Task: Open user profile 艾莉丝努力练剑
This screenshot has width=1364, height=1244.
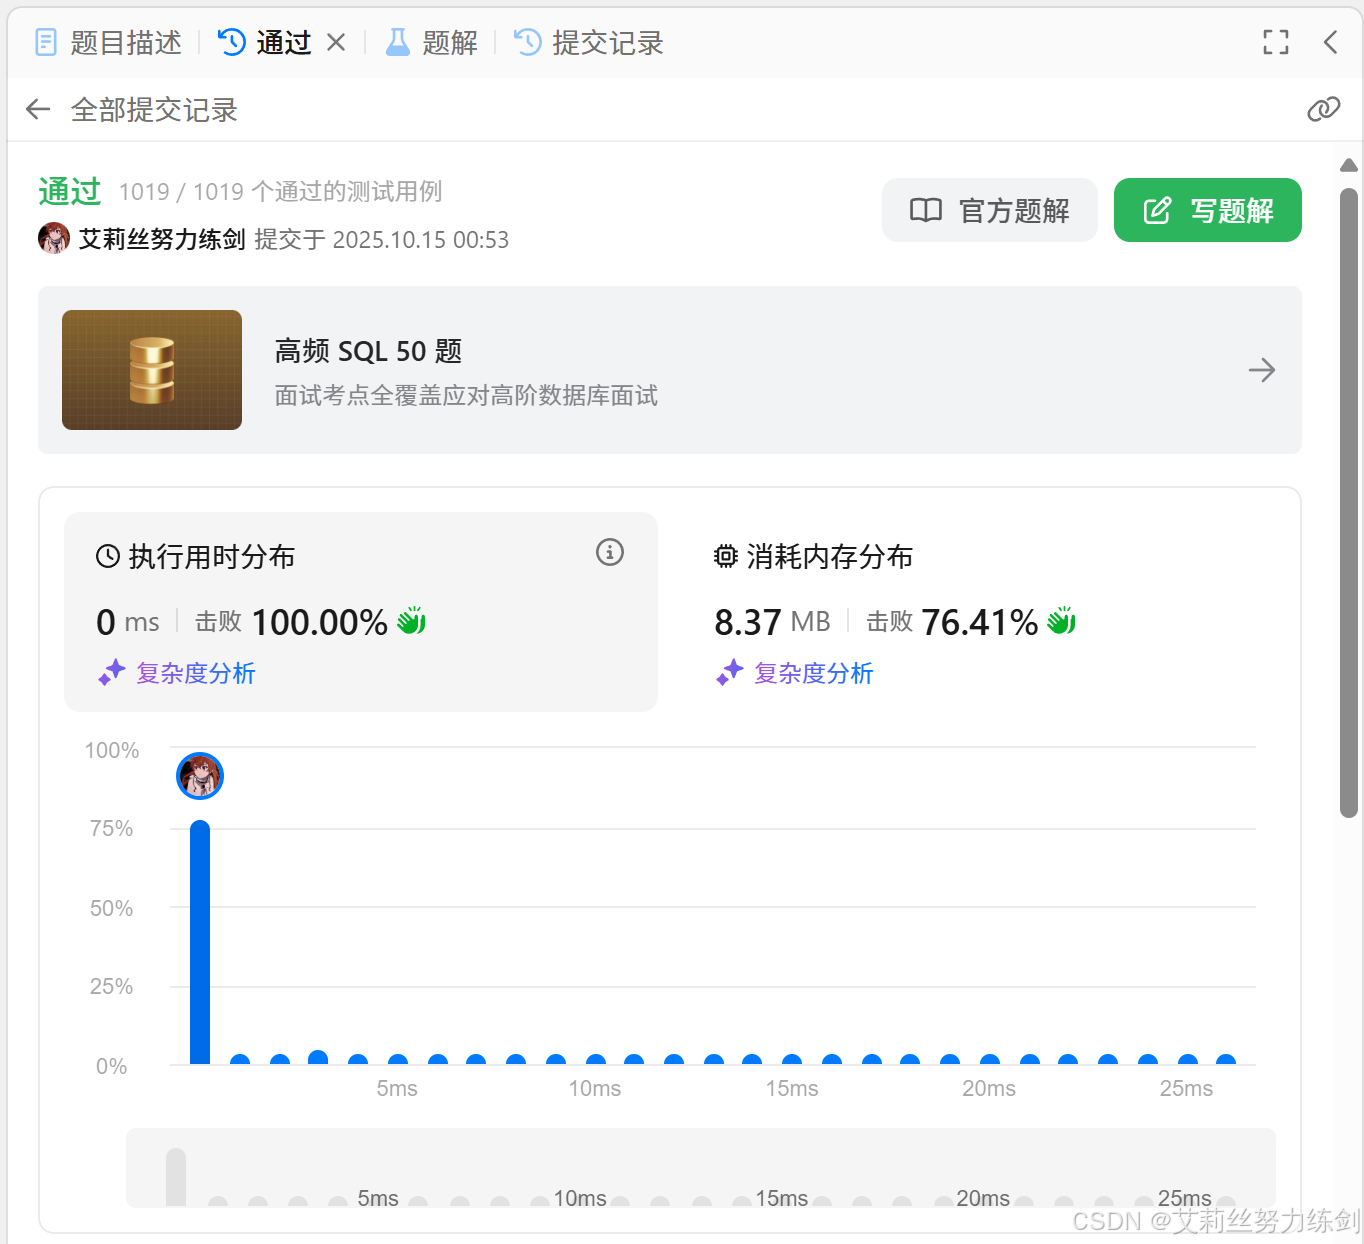Action: tap(162, 239)
